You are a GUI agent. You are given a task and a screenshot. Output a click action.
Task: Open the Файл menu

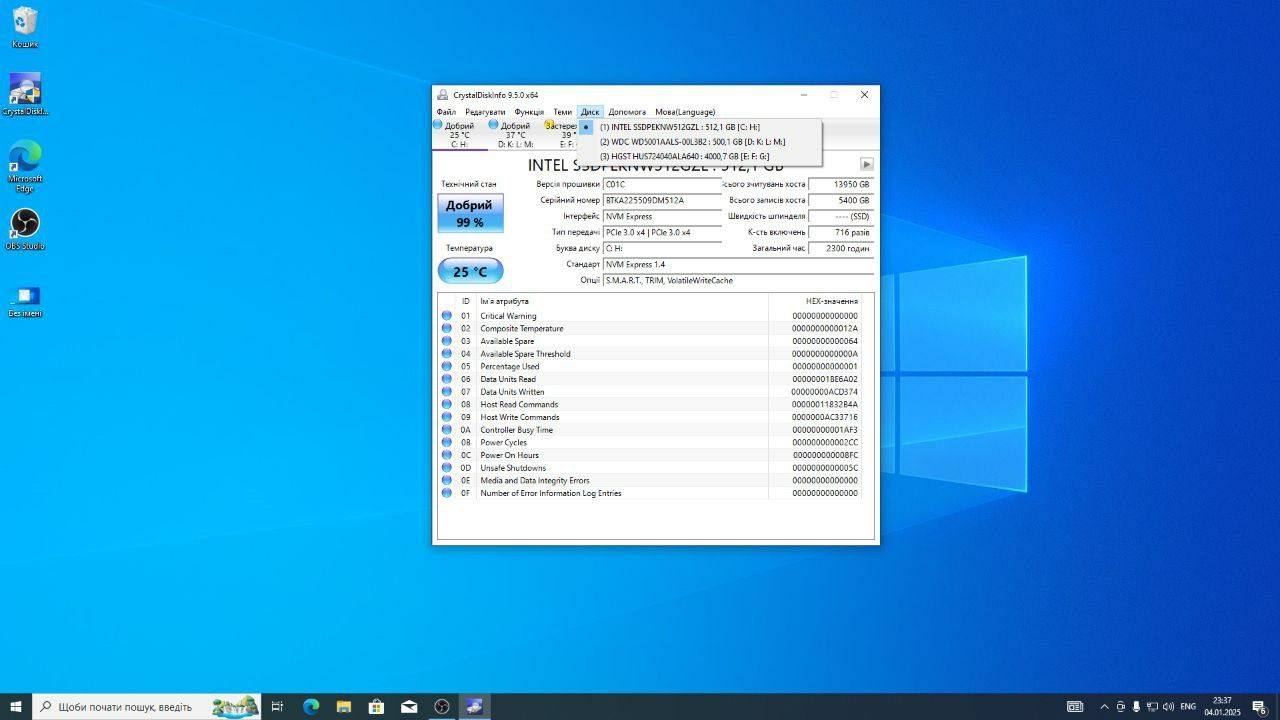click(x=446, y=112)
